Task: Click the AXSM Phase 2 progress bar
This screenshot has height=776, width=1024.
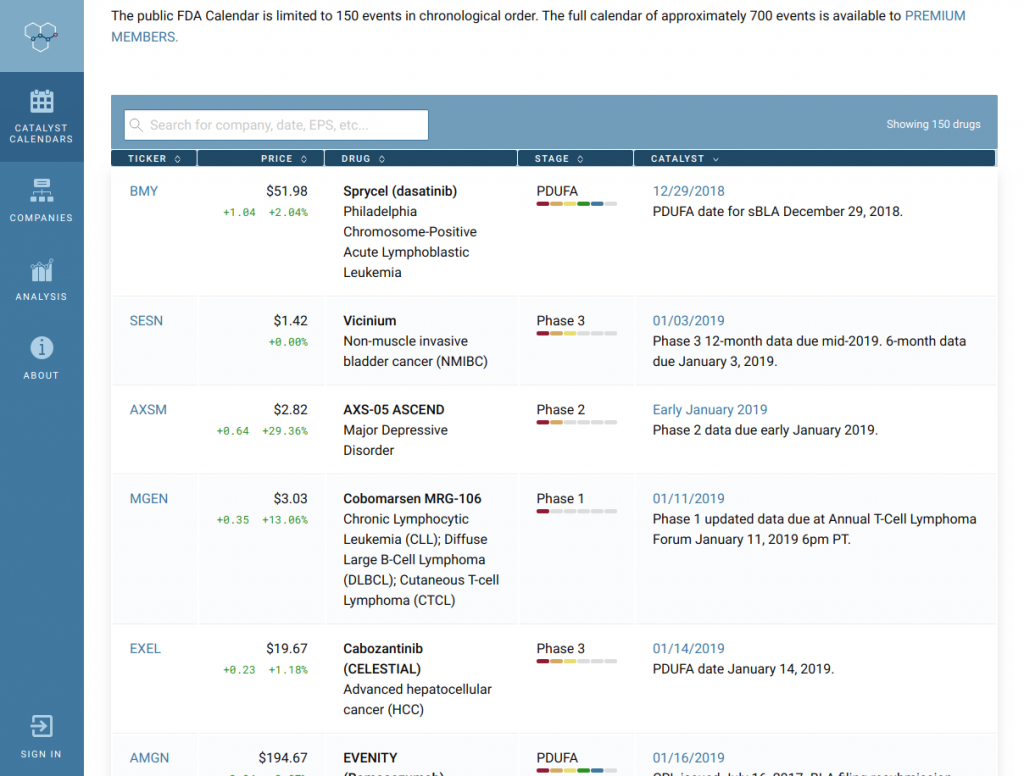Action: click(577, 422)
